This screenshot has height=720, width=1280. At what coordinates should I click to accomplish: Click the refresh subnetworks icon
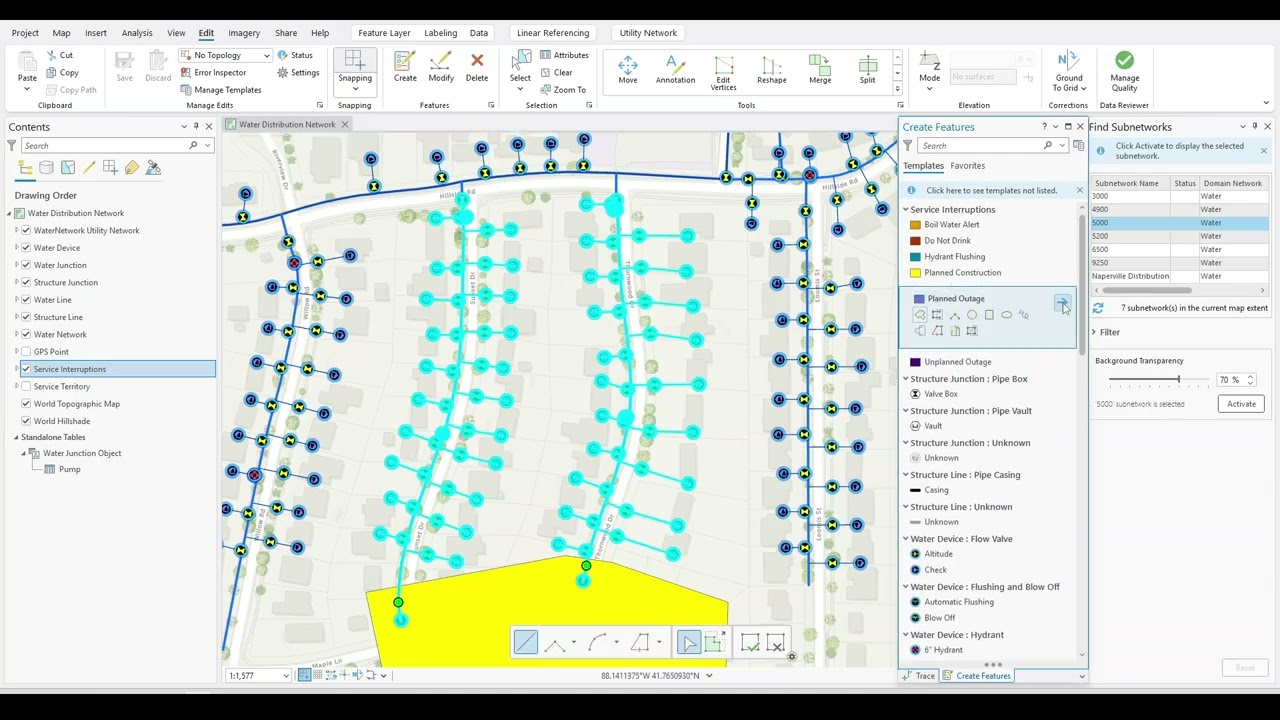point(1098,308)
